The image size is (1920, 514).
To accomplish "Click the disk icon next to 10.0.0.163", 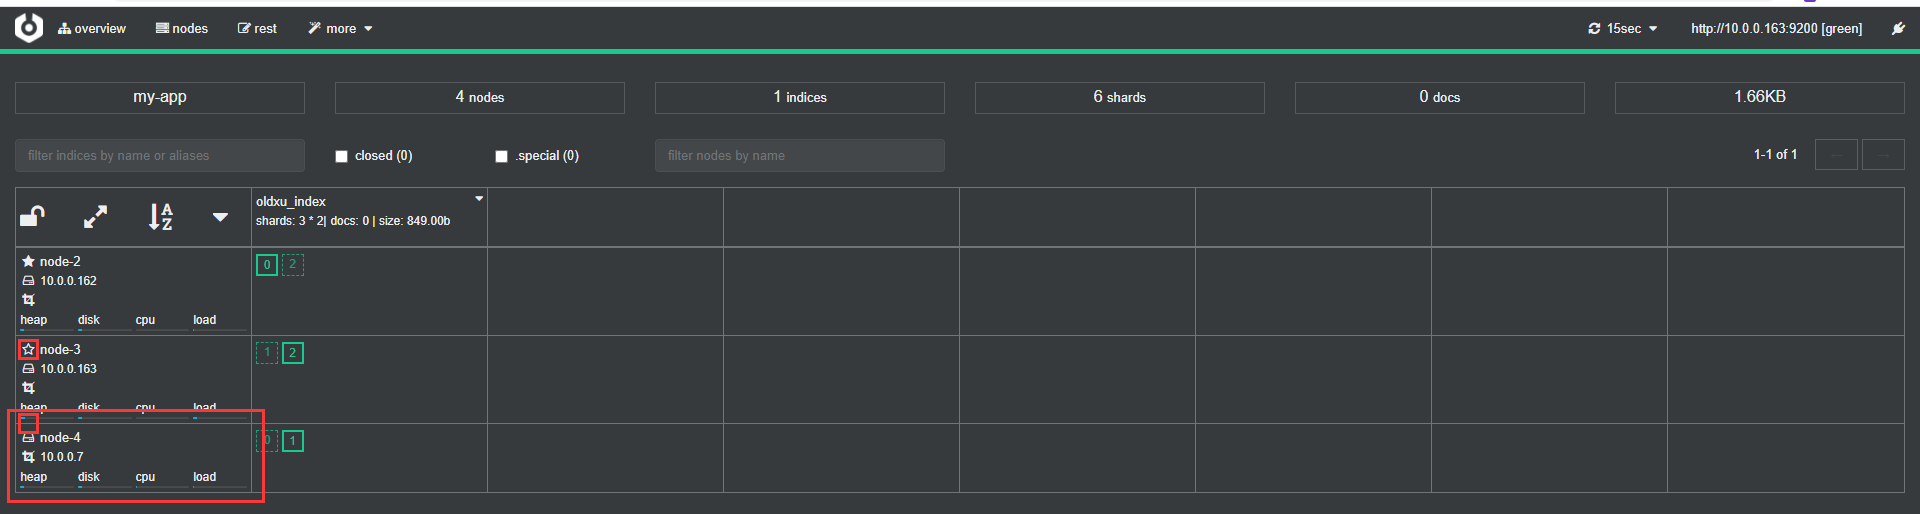I will click(28, 369).
